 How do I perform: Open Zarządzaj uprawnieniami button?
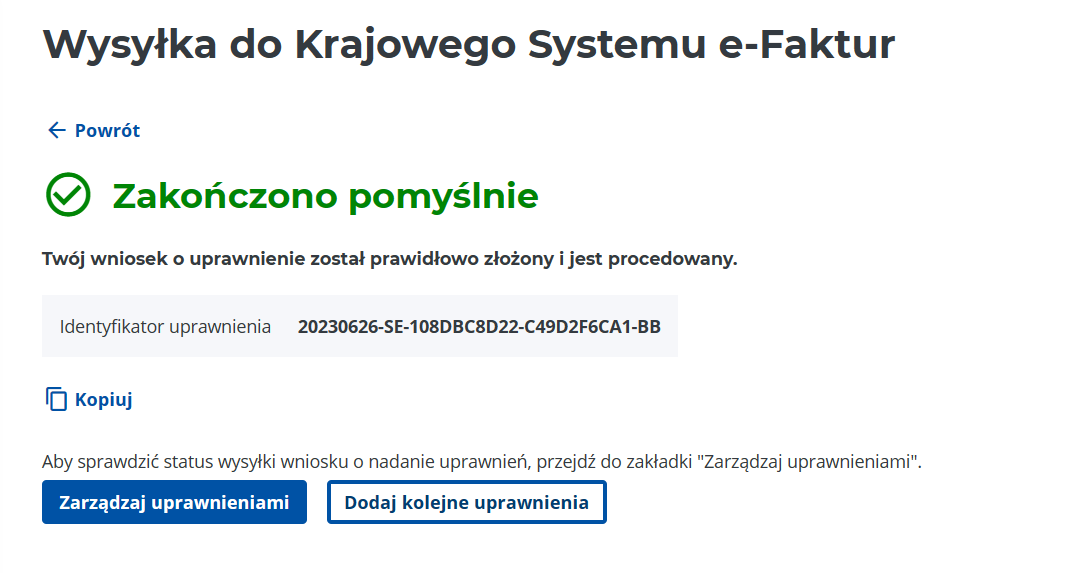point(174,502)
